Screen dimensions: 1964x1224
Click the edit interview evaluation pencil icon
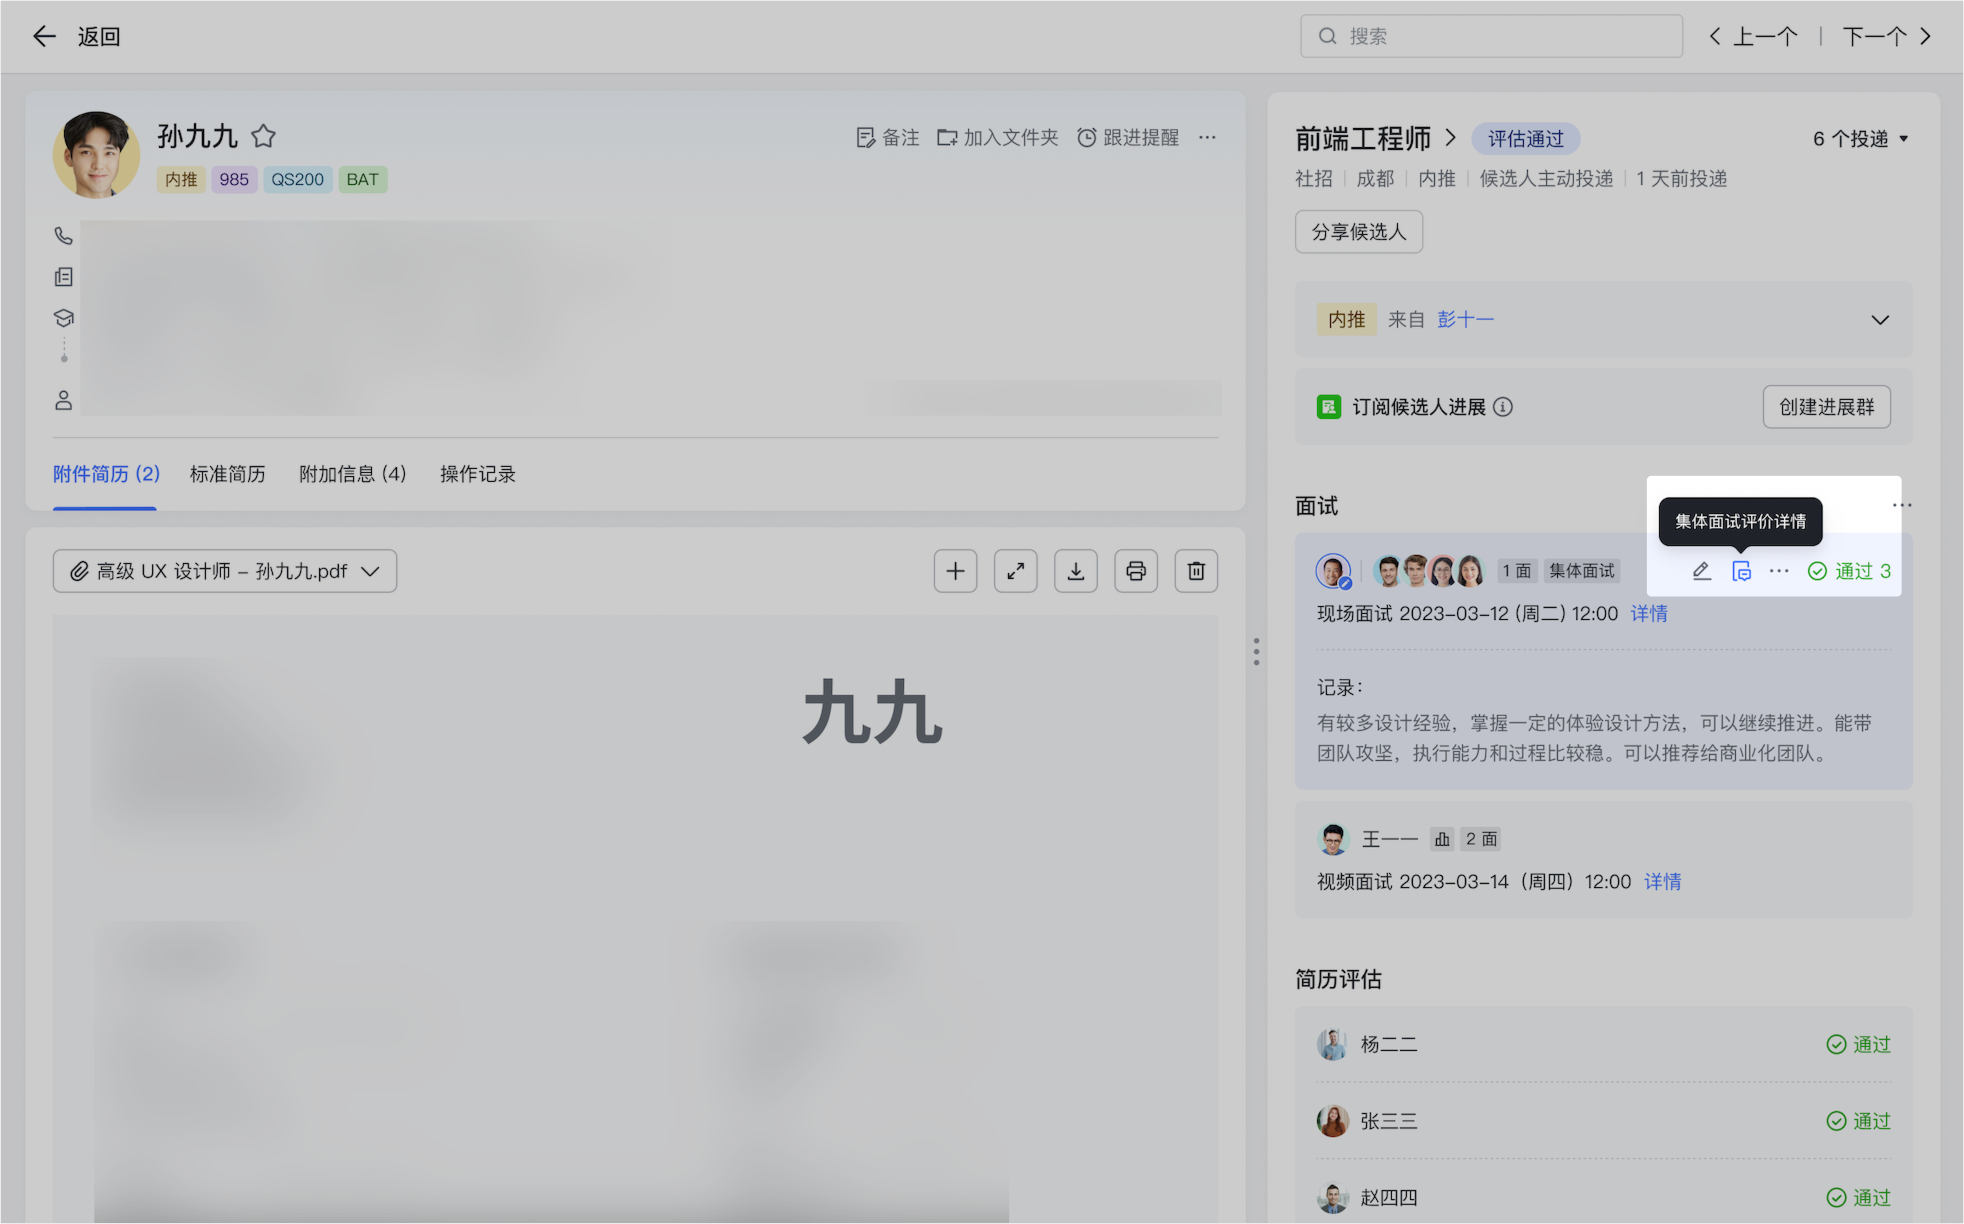point(1701,571)
